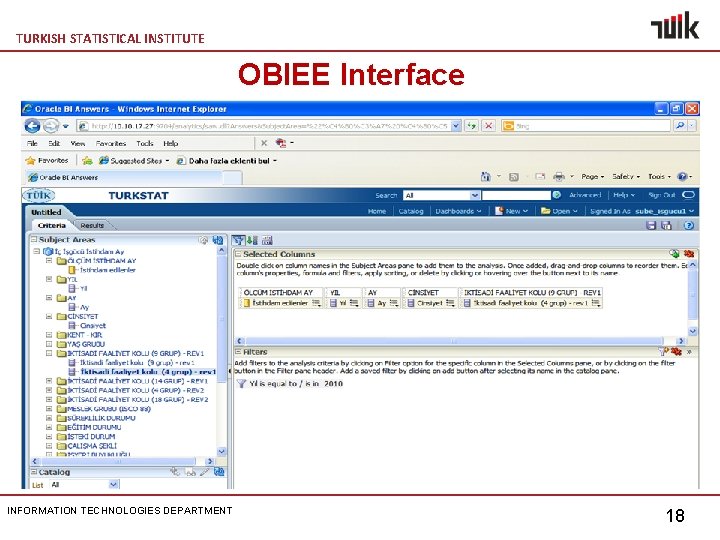Switch to the Results tab

click(92, 225)
